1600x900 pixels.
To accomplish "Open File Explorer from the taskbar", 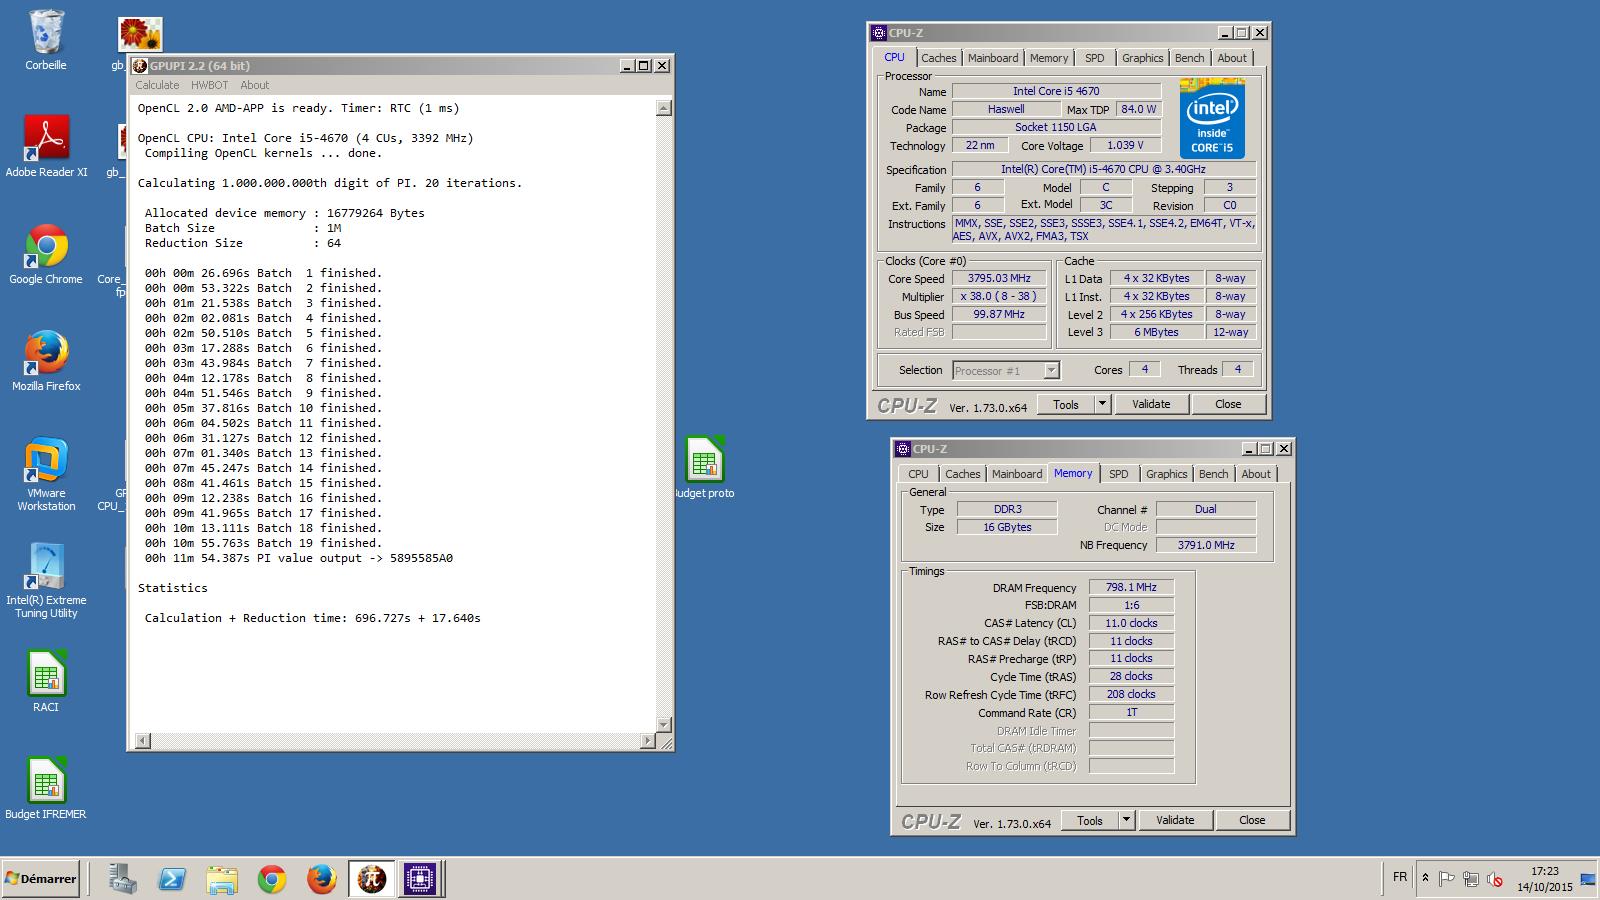I will coord(222,879).
